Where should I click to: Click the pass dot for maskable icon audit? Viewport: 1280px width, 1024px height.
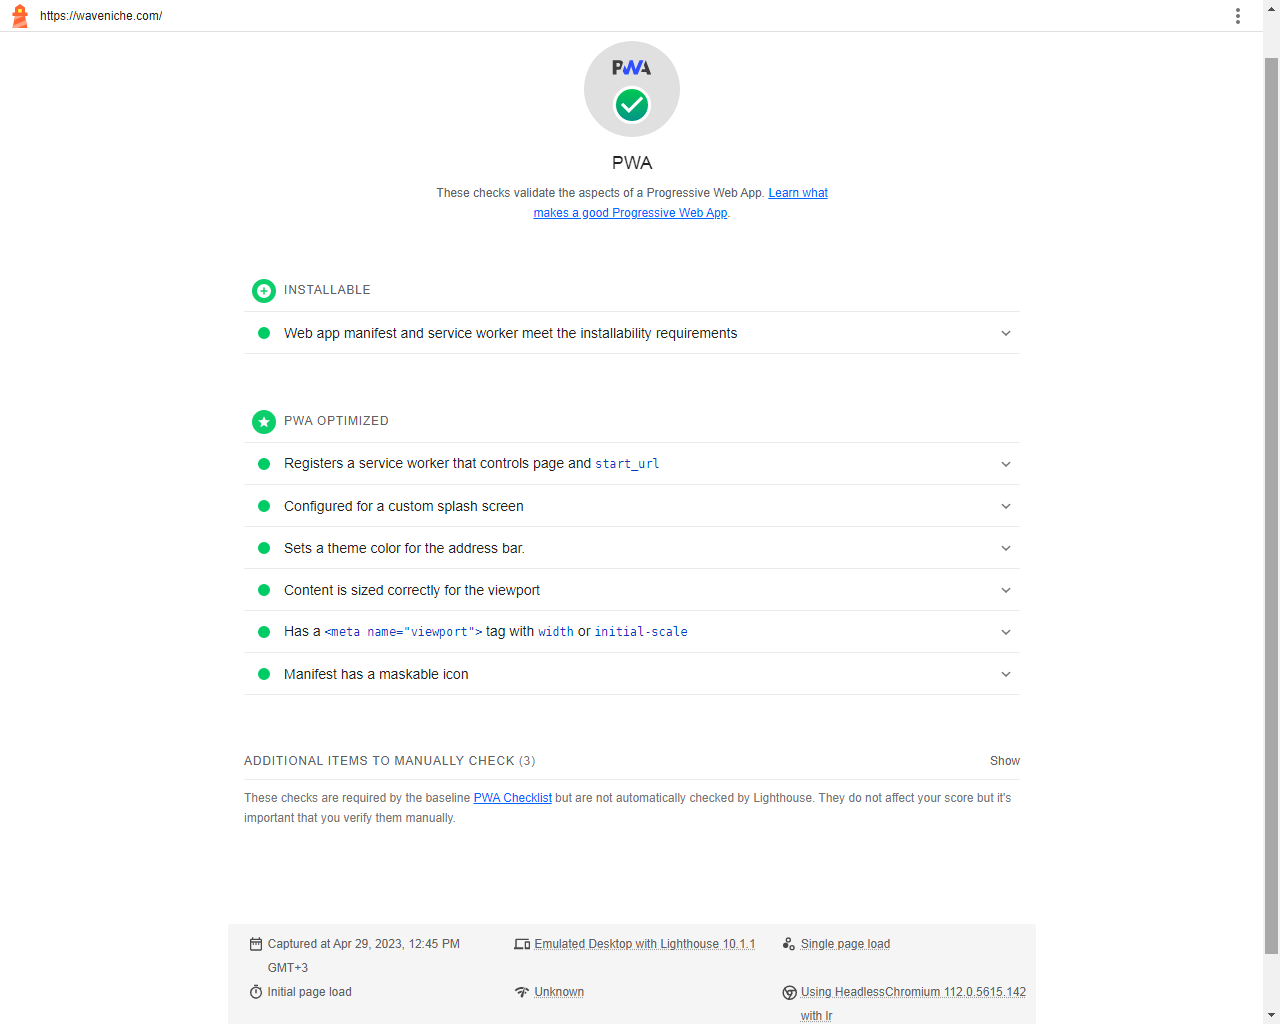[263, 674]
